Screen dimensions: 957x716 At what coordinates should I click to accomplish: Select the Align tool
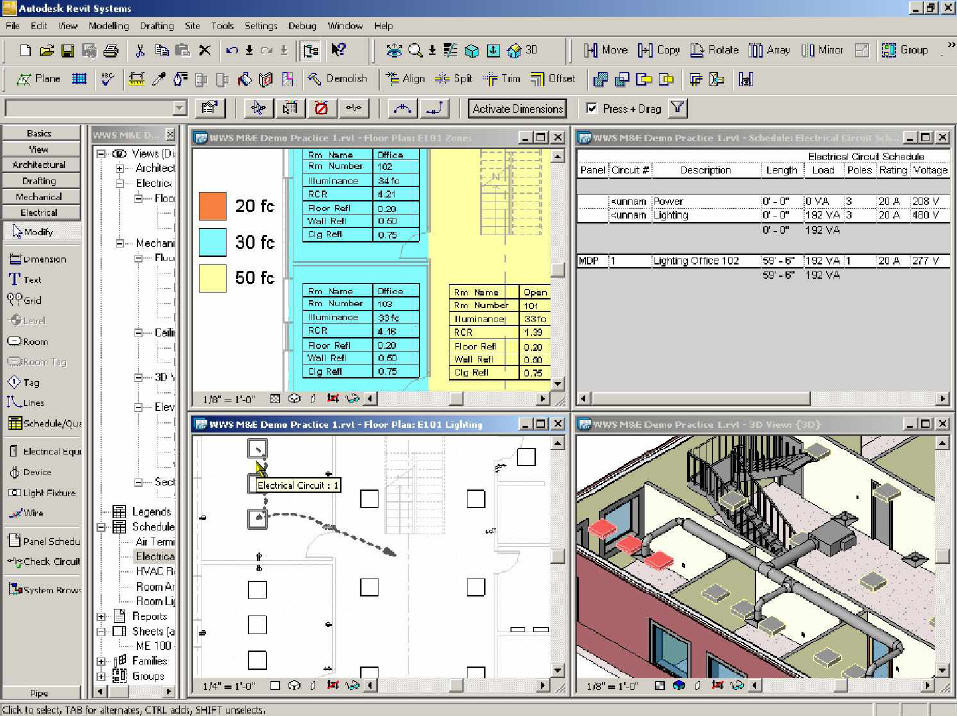coord(405,79)
